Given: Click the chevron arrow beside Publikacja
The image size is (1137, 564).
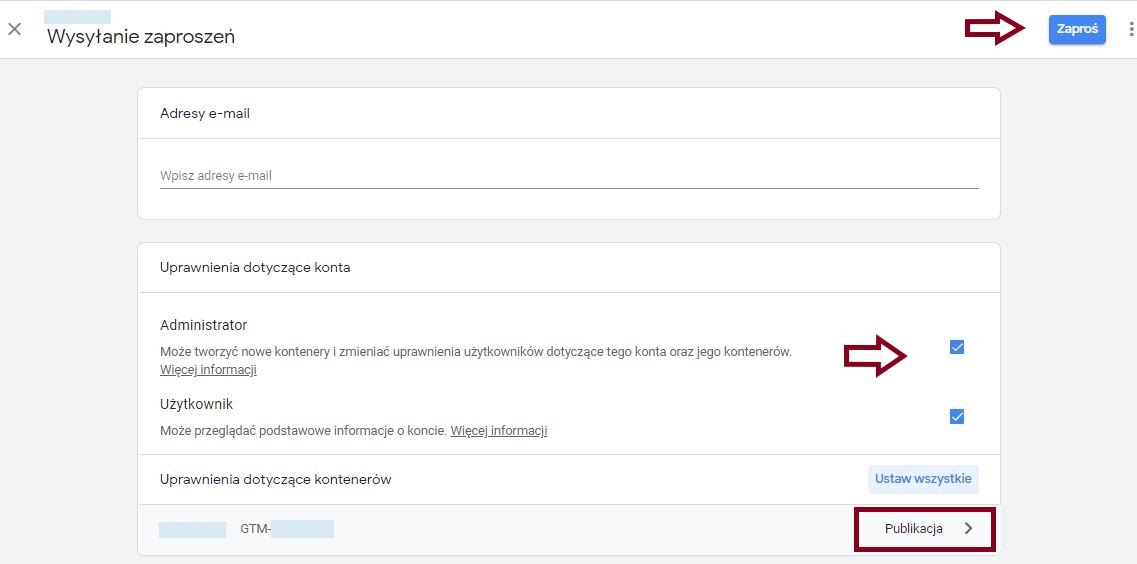Looking at the screenshot, I should (968, 529).
